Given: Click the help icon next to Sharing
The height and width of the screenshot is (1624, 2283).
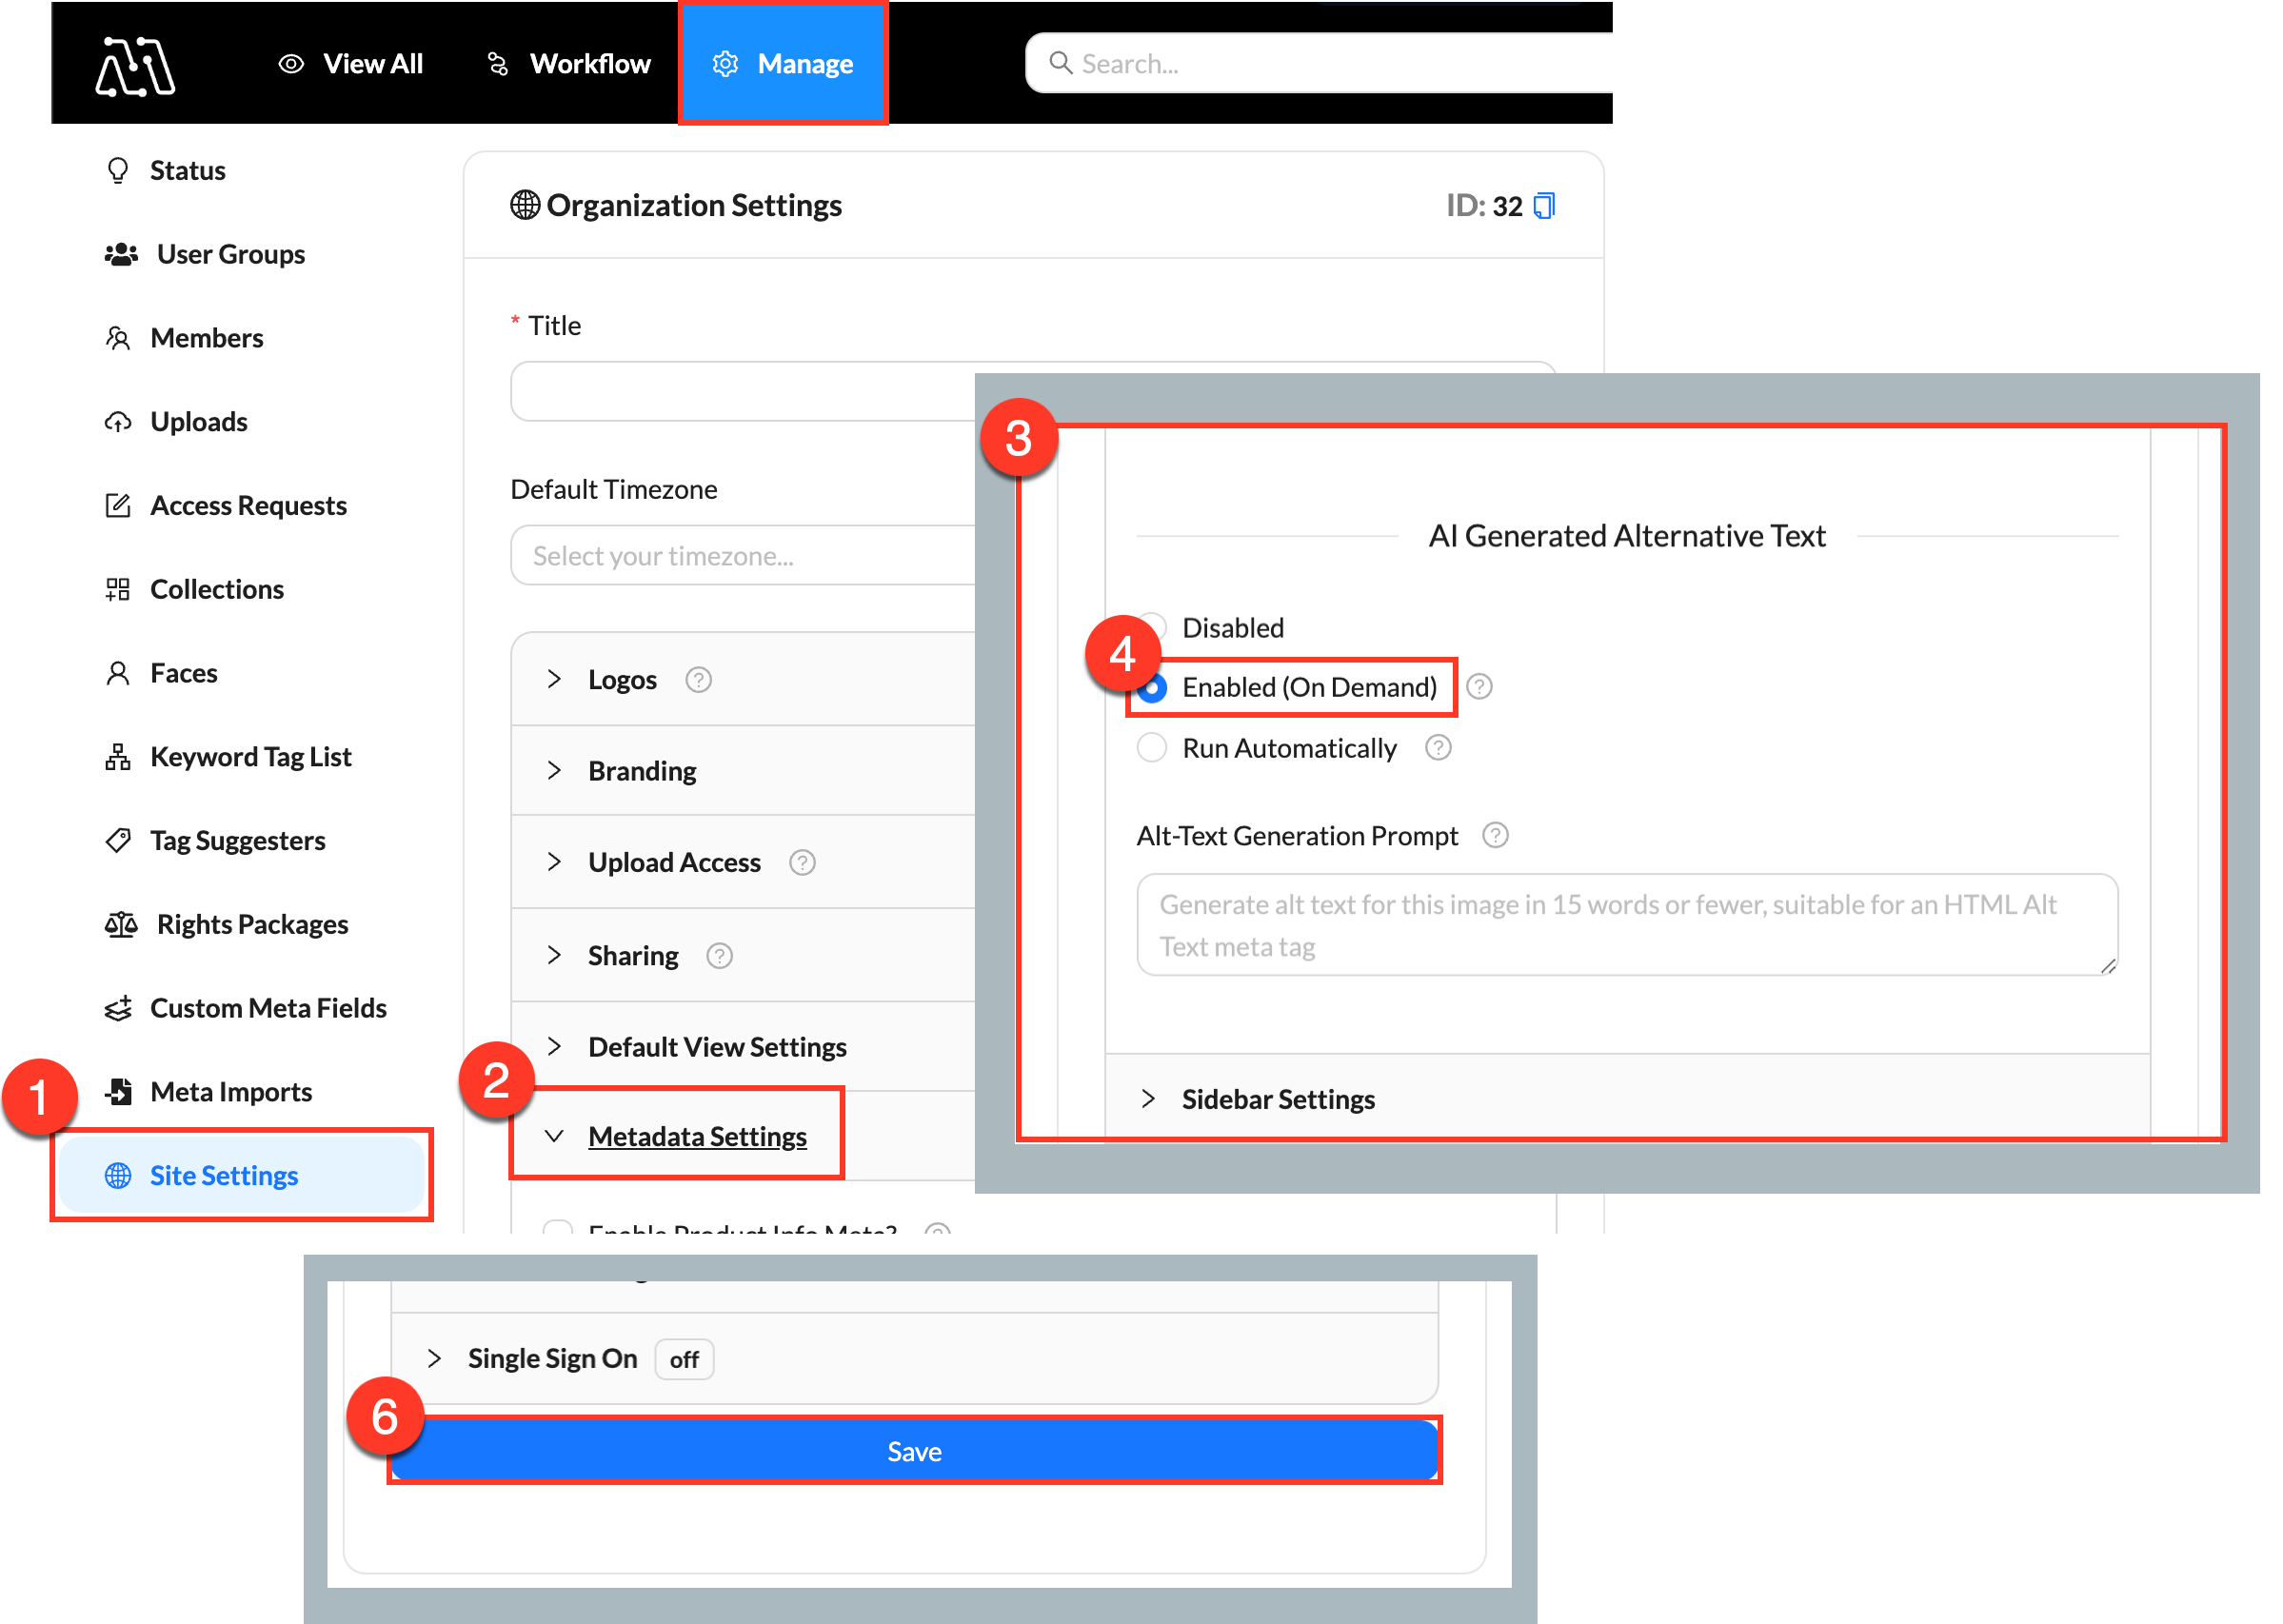Looking at the screenshot, I should [x=719, y=956].
